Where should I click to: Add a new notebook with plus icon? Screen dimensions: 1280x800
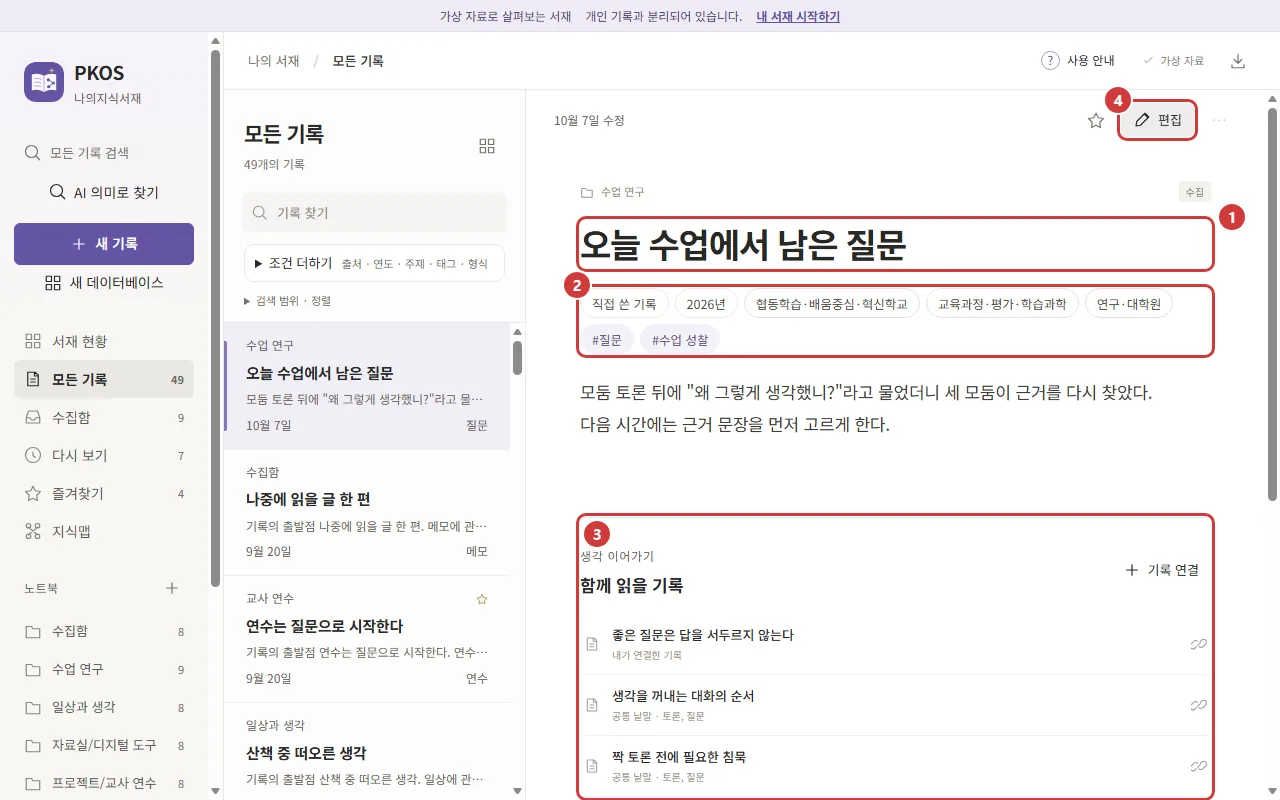(172, 588)
